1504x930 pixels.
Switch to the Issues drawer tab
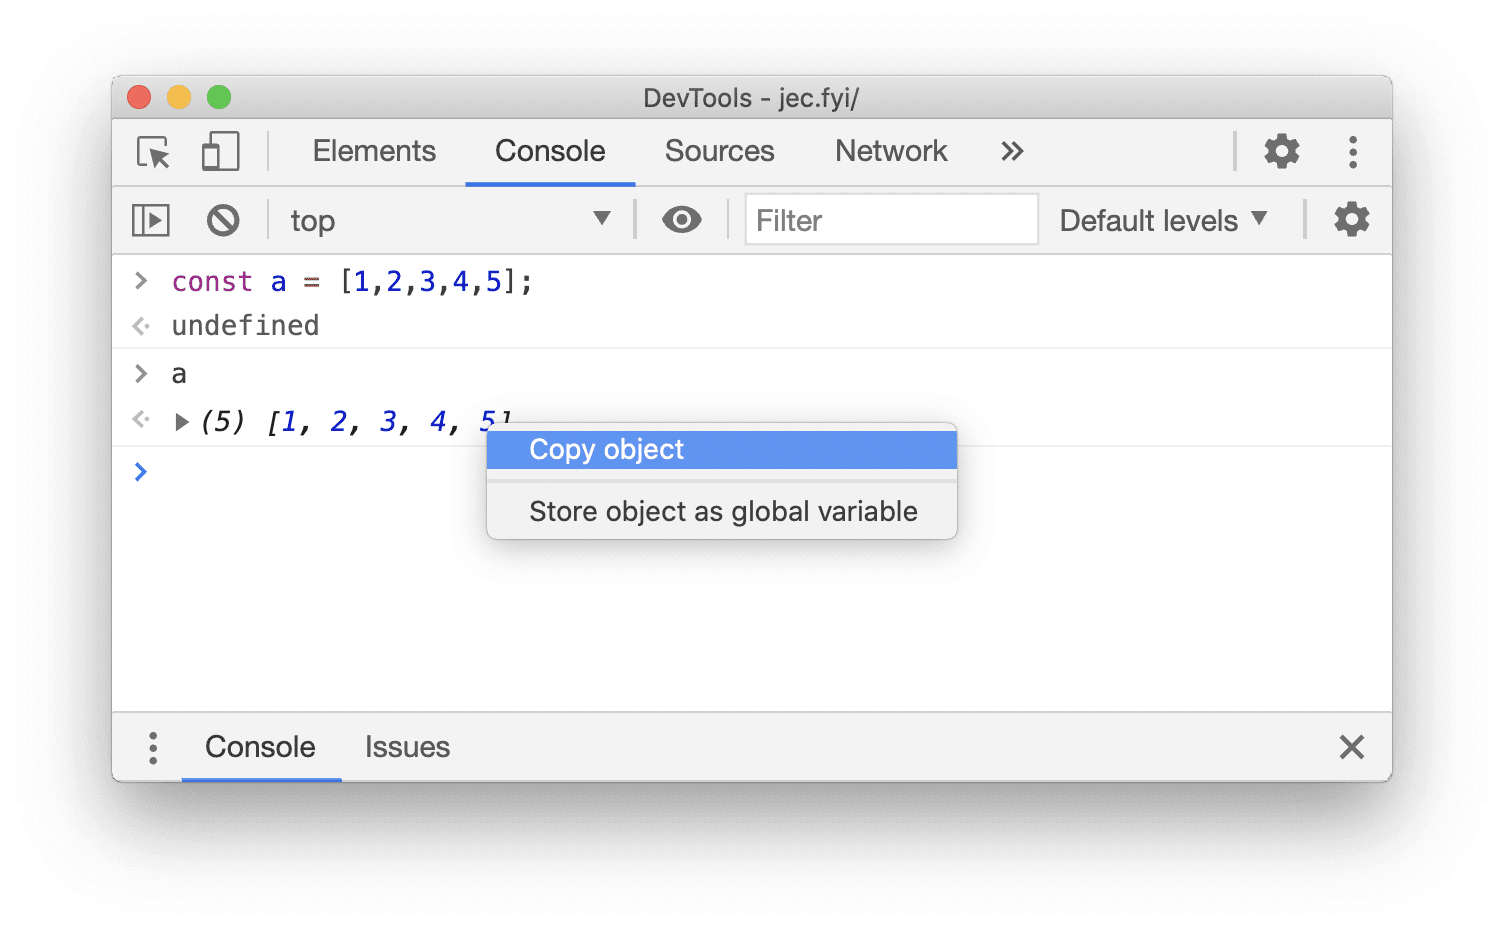(x=407, y=747)
